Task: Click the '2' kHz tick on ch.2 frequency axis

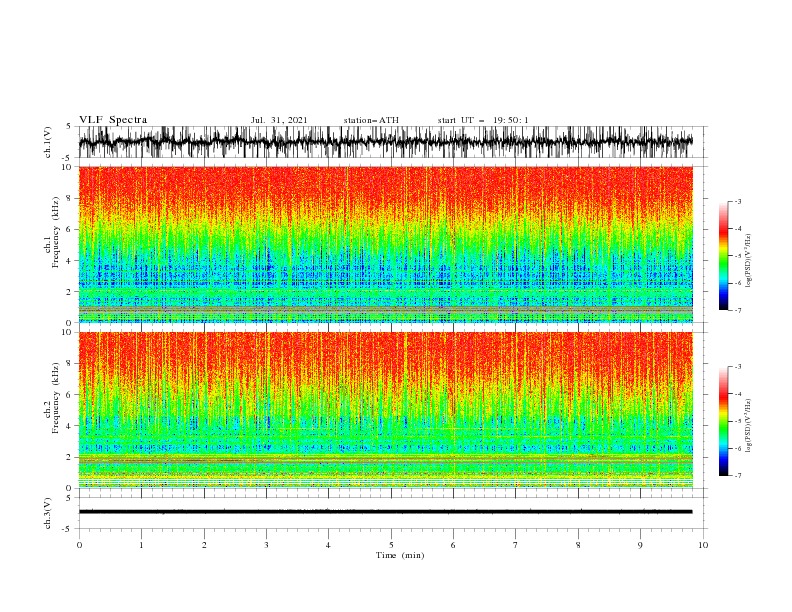Action: pos(70,457)
